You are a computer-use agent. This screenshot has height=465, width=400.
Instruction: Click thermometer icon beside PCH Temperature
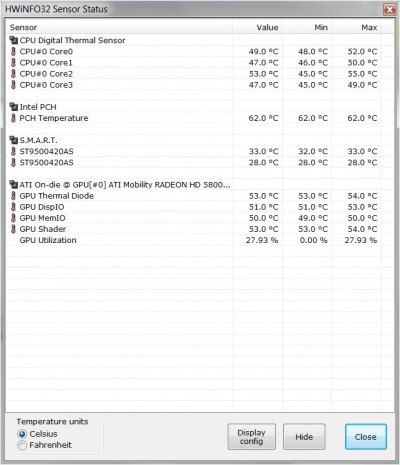13,118
